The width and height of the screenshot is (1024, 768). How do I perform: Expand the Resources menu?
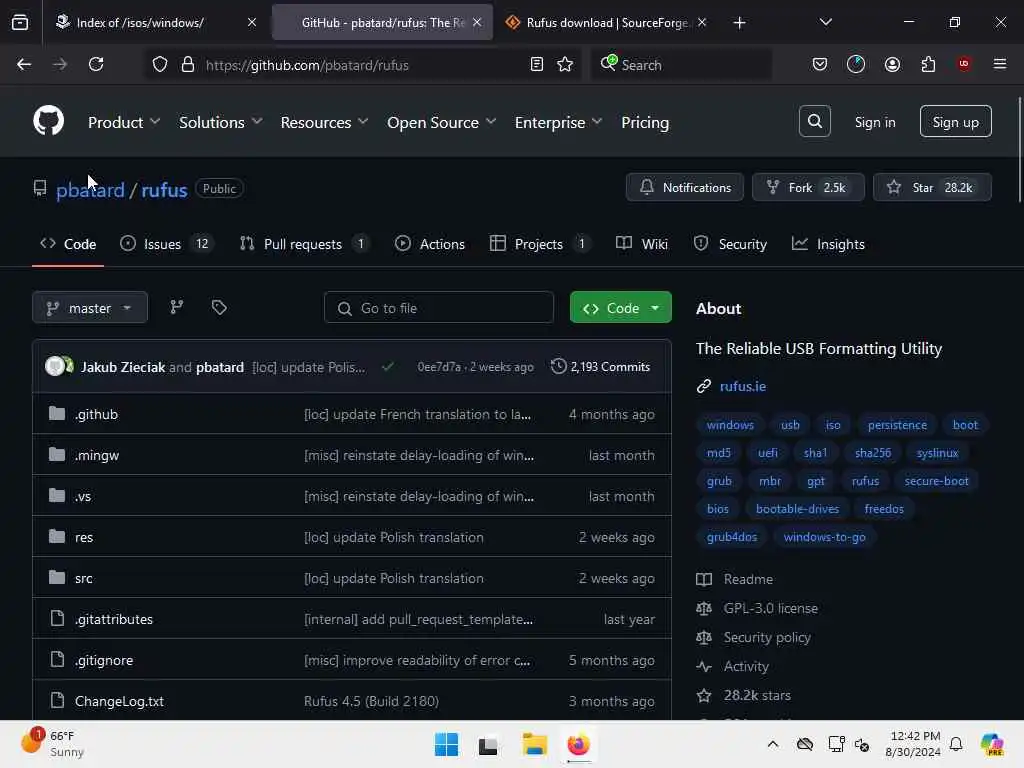[325, 122]
